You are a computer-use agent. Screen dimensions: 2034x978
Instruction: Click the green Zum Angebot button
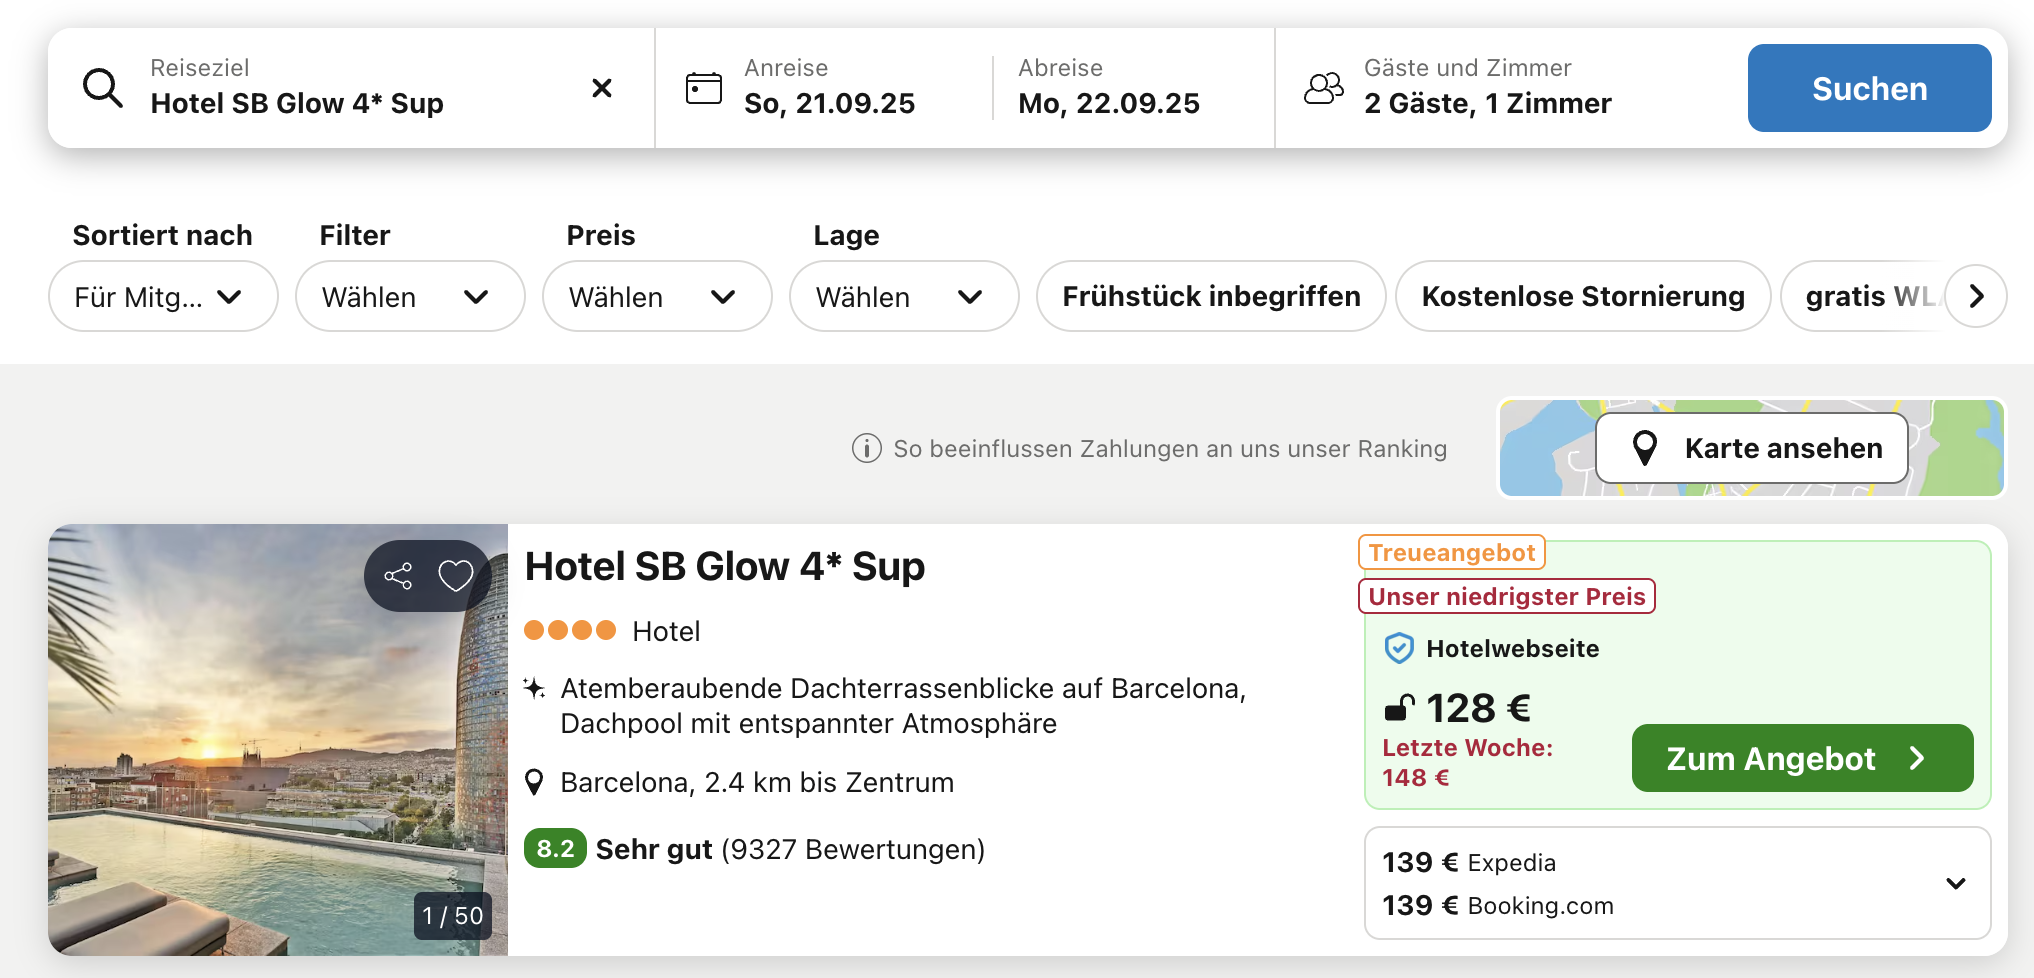point(1802,758)
